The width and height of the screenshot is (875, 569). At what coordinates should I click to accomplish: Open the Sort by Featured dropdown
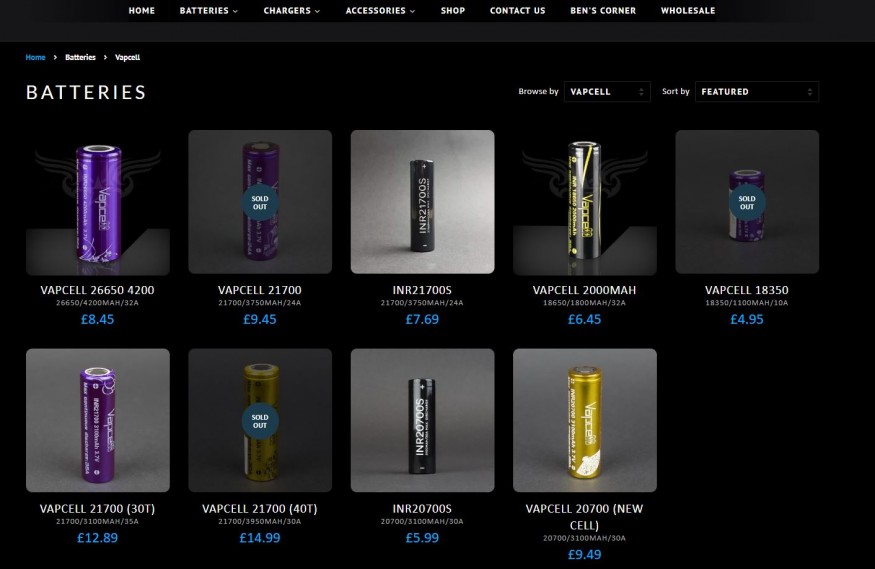(757, 91)
